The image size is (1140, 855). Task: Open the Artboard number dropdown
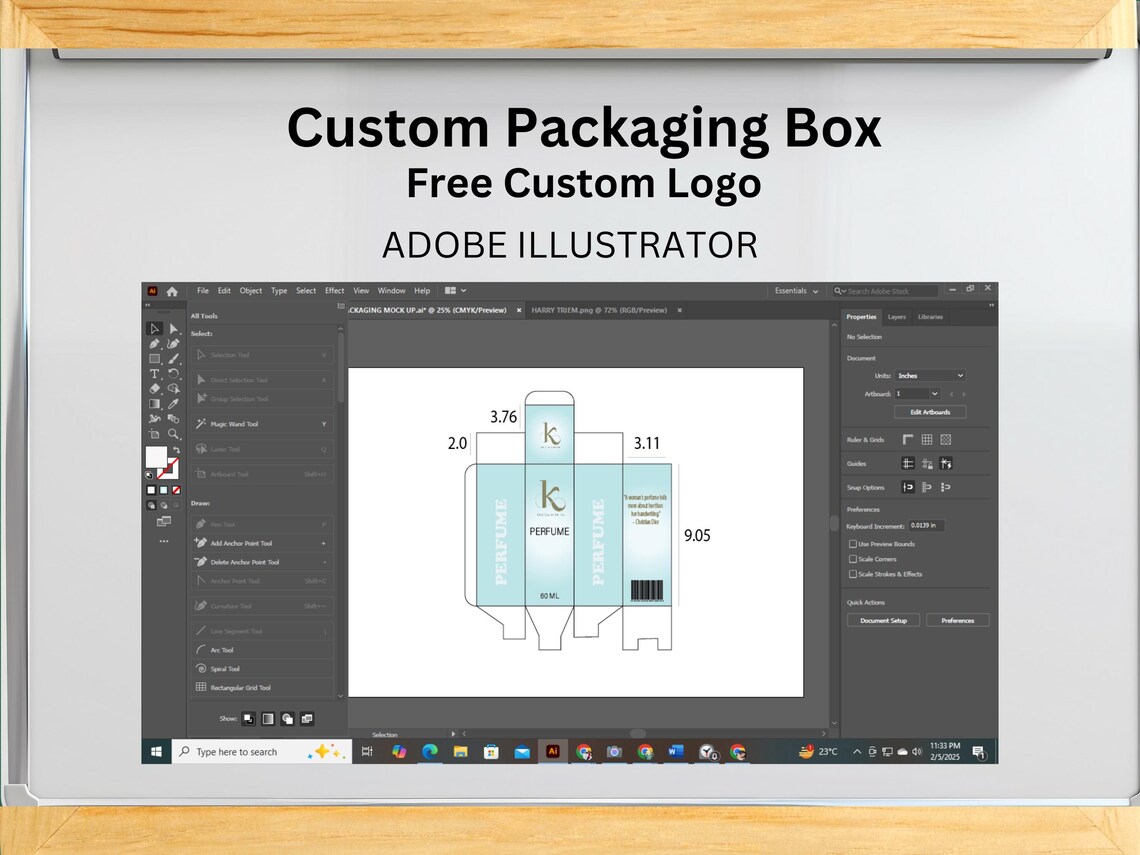(x=917, y=393)
